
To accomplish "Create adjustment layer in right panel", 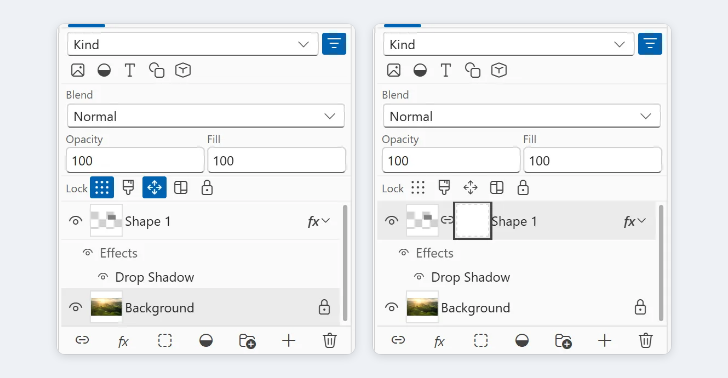I will click(x=521, y=341).
